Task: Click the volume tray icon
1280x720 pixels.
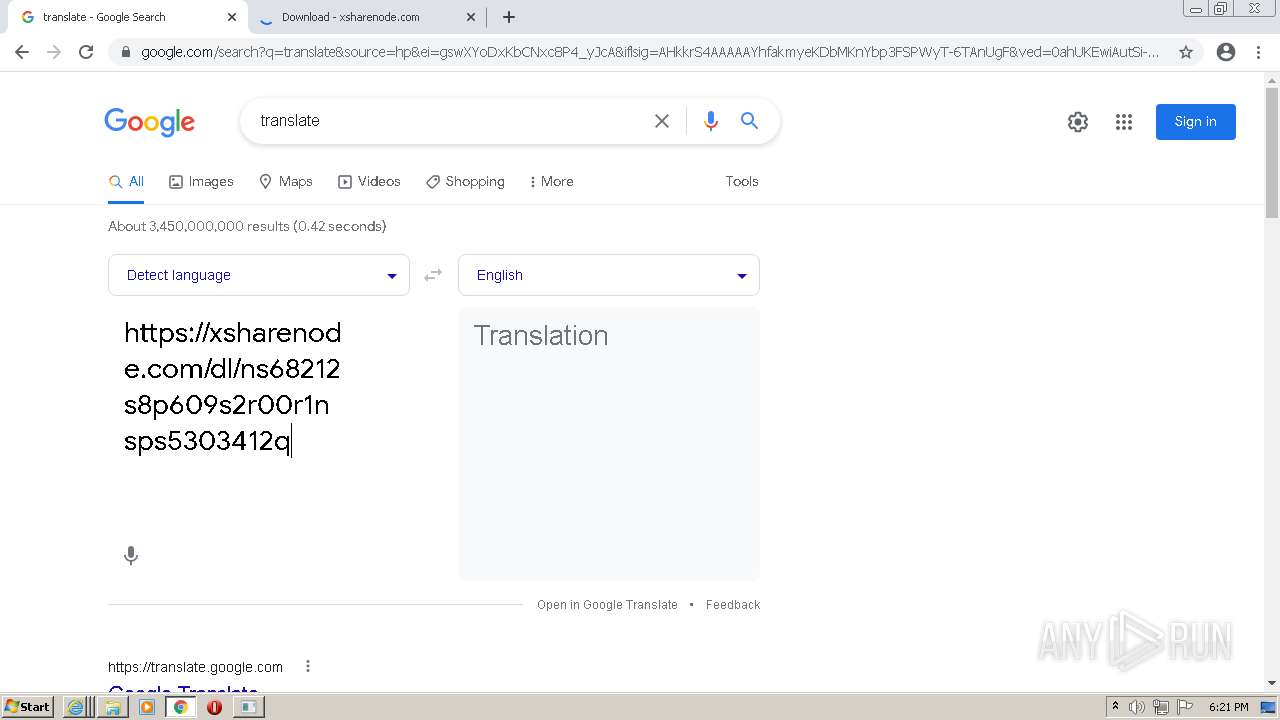Action: (1137, 707)
